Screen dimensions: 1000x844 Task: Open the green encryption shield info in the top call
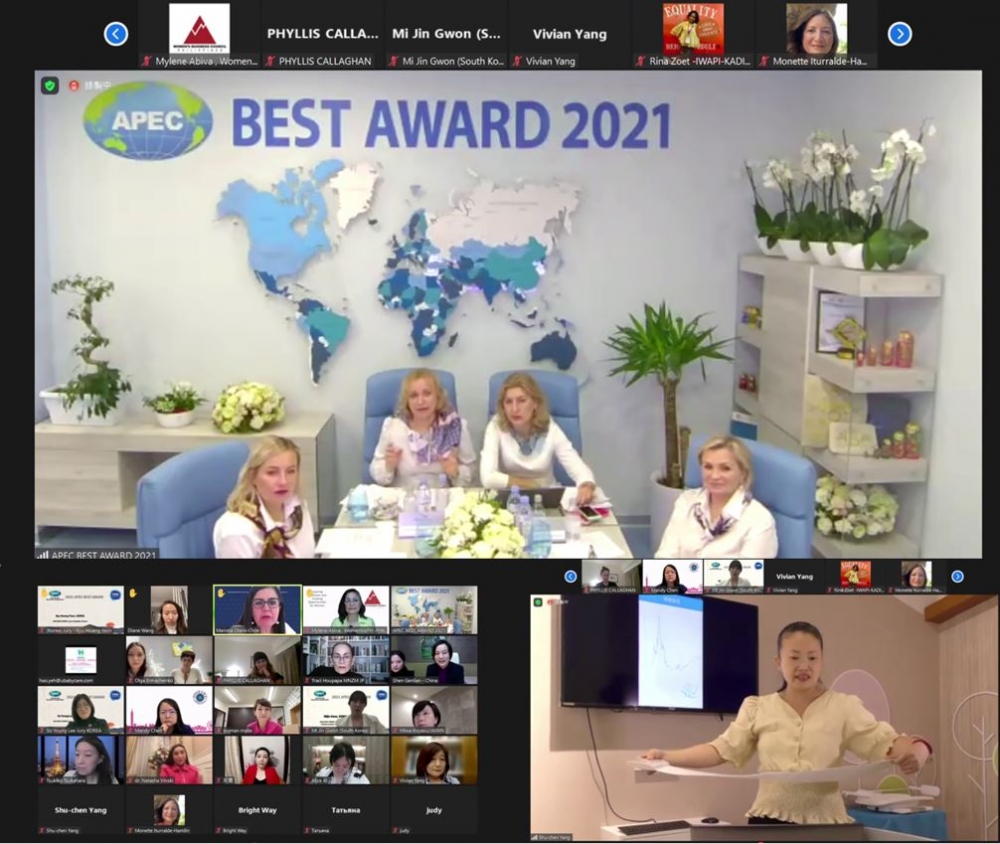coord(50,85)
